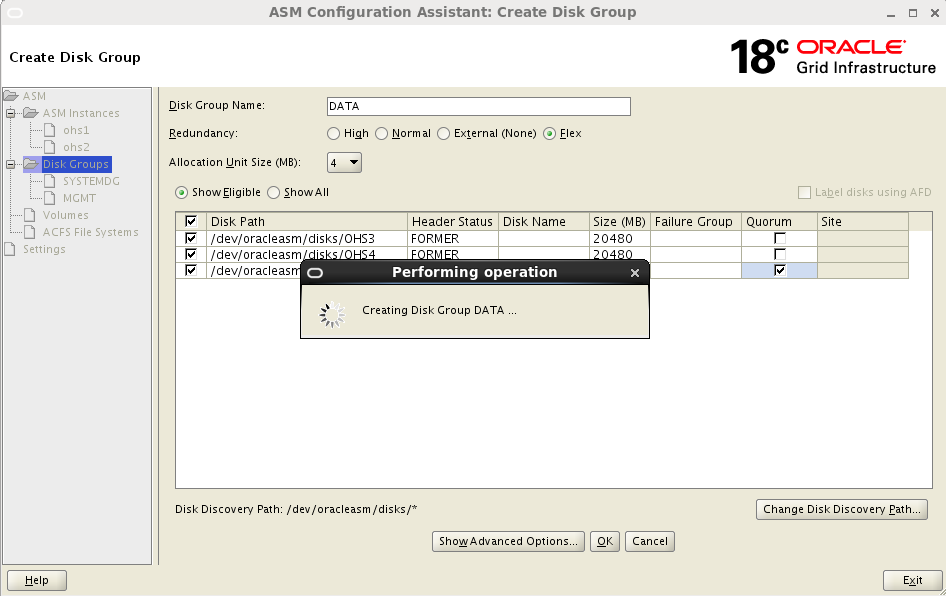Collapse the Disk Groups tree node
This screenshot has height=596, width=946.
[x=10, y=164]
